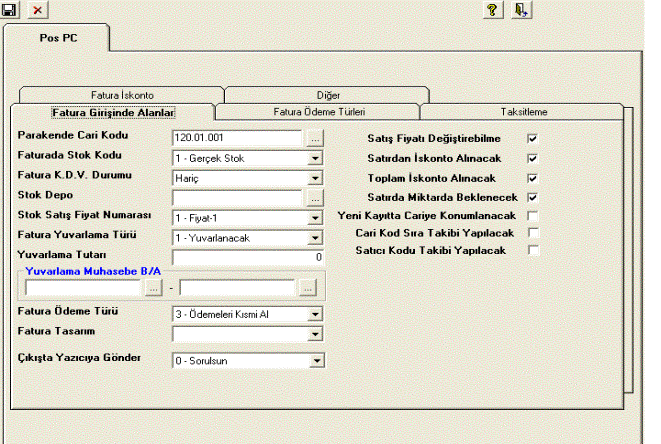661x444 pixels.
Task: Click the Stok Depo input field
Action: (x=237, y=198)
